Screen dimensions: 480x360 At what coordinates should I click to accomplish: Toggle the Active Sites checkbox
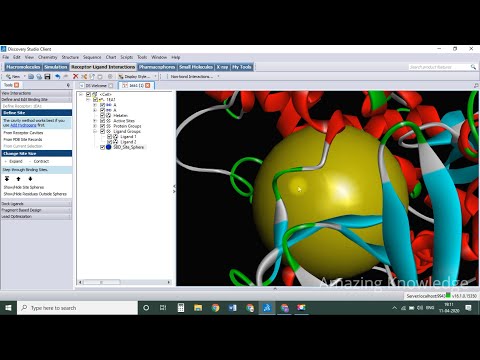102,121
